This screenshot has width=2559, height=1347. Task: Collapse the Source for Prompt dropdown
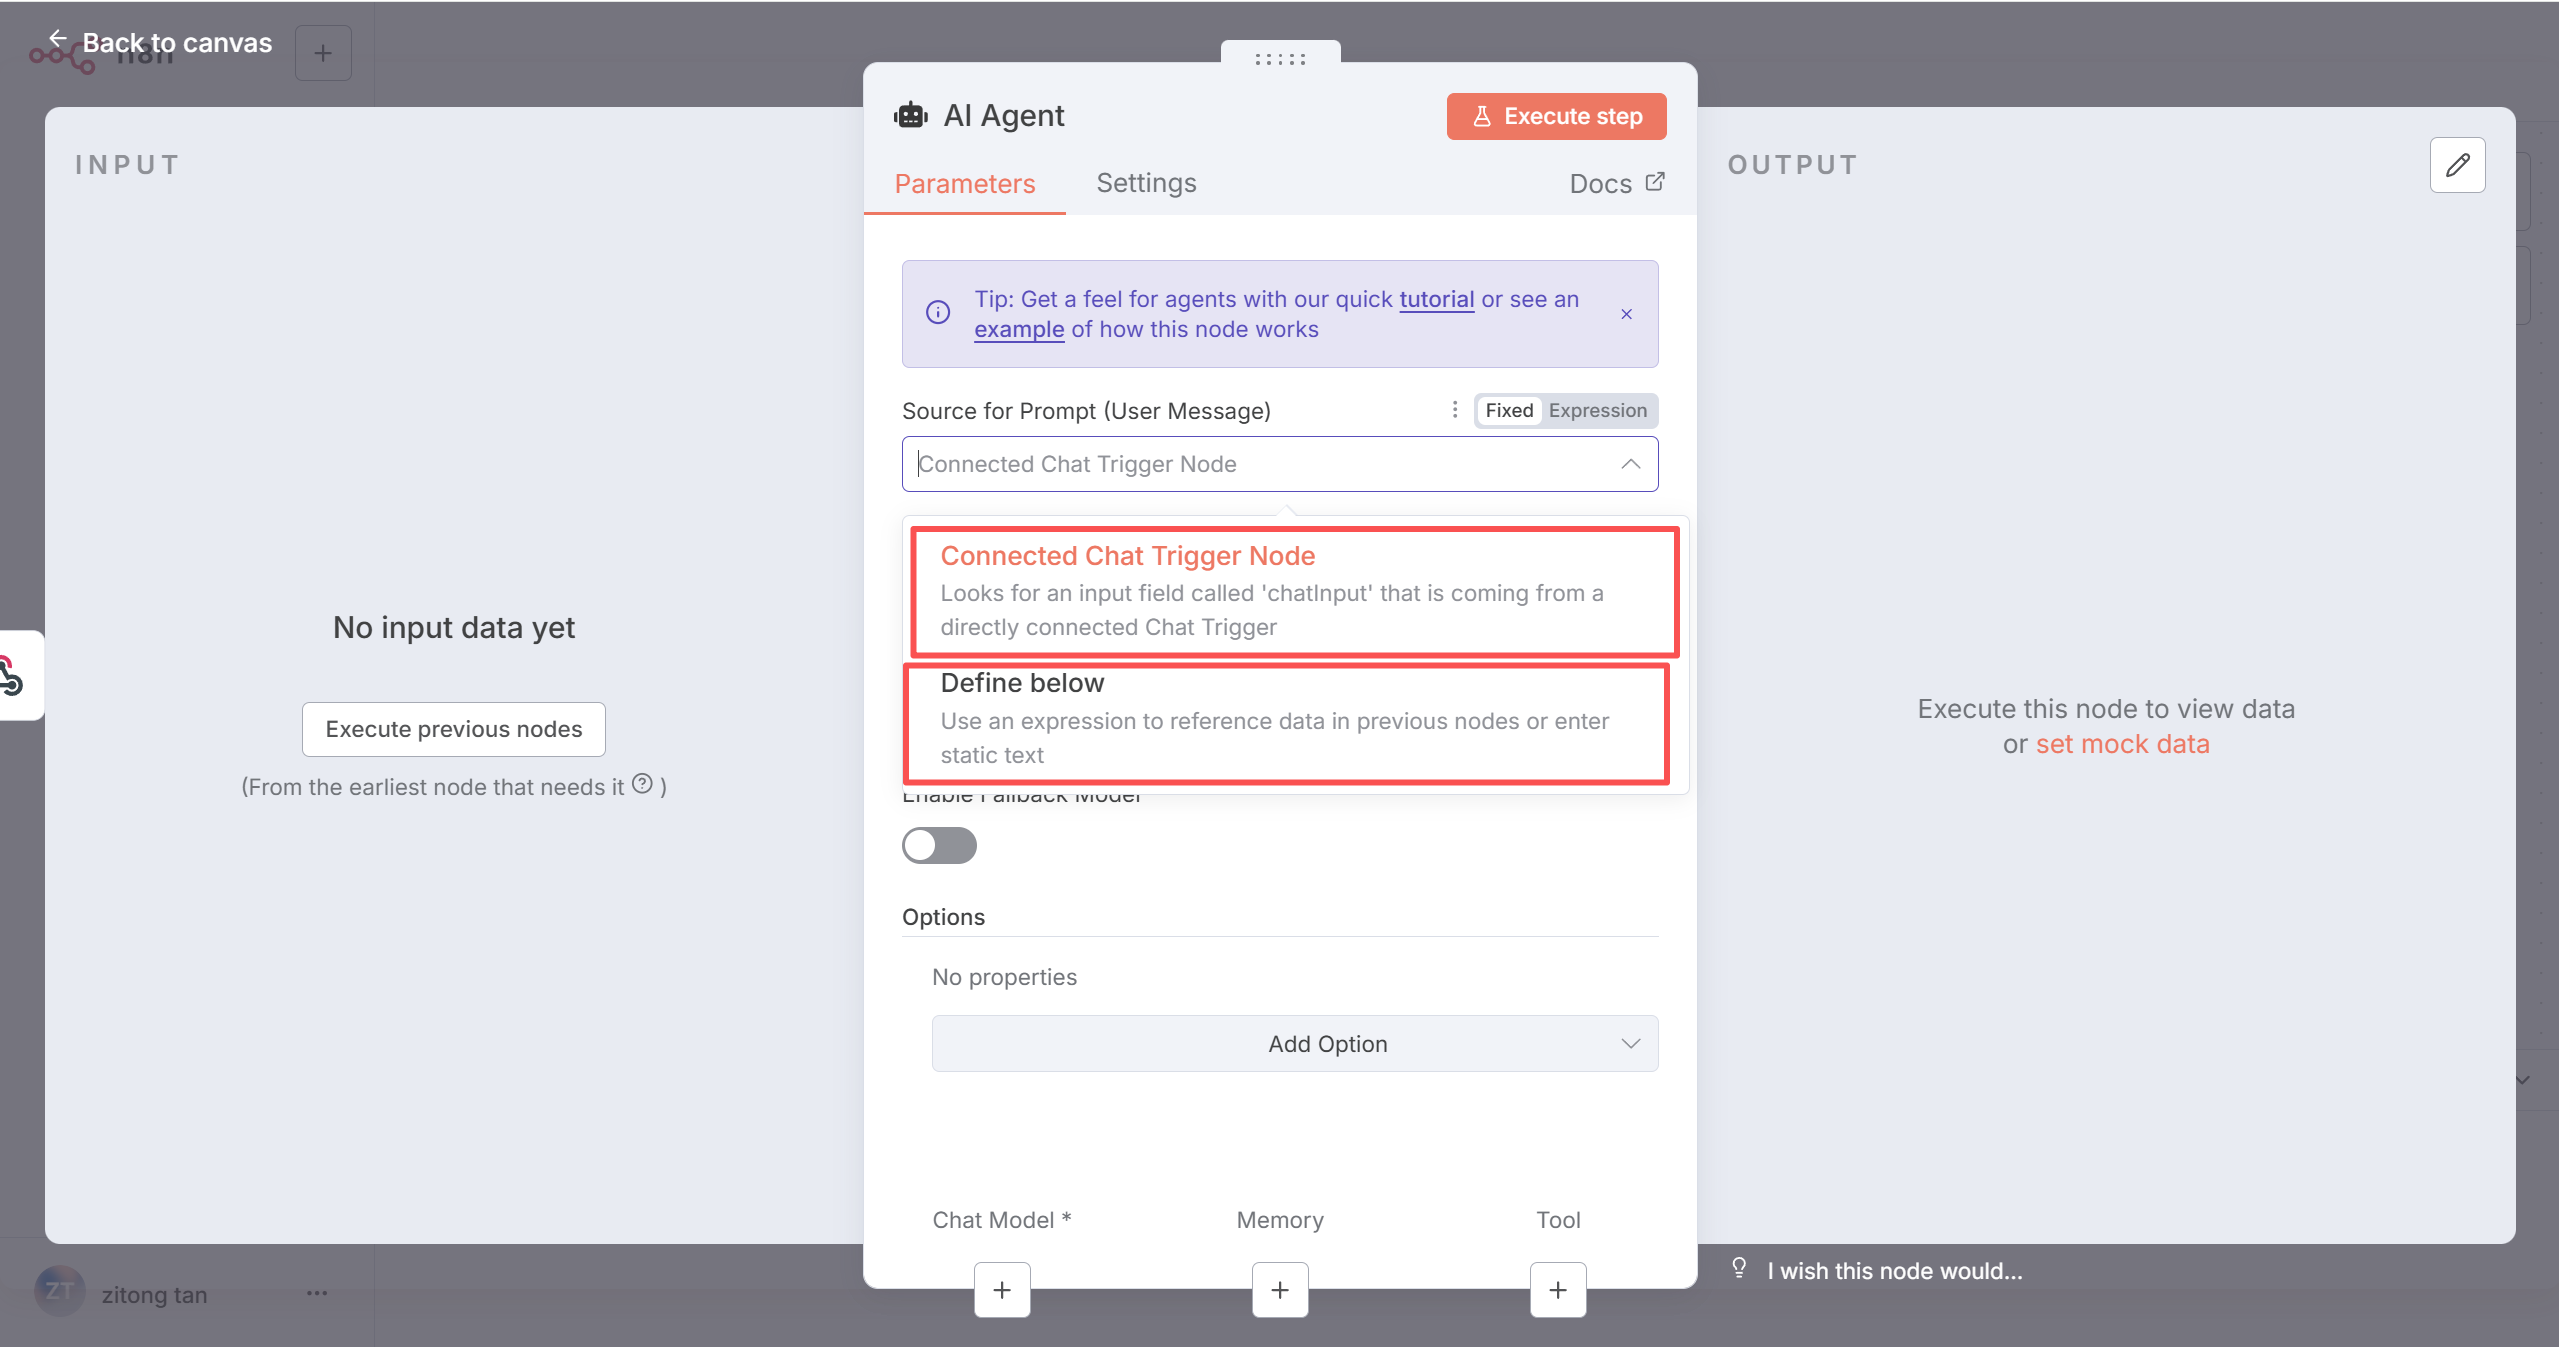[1630, 464]
